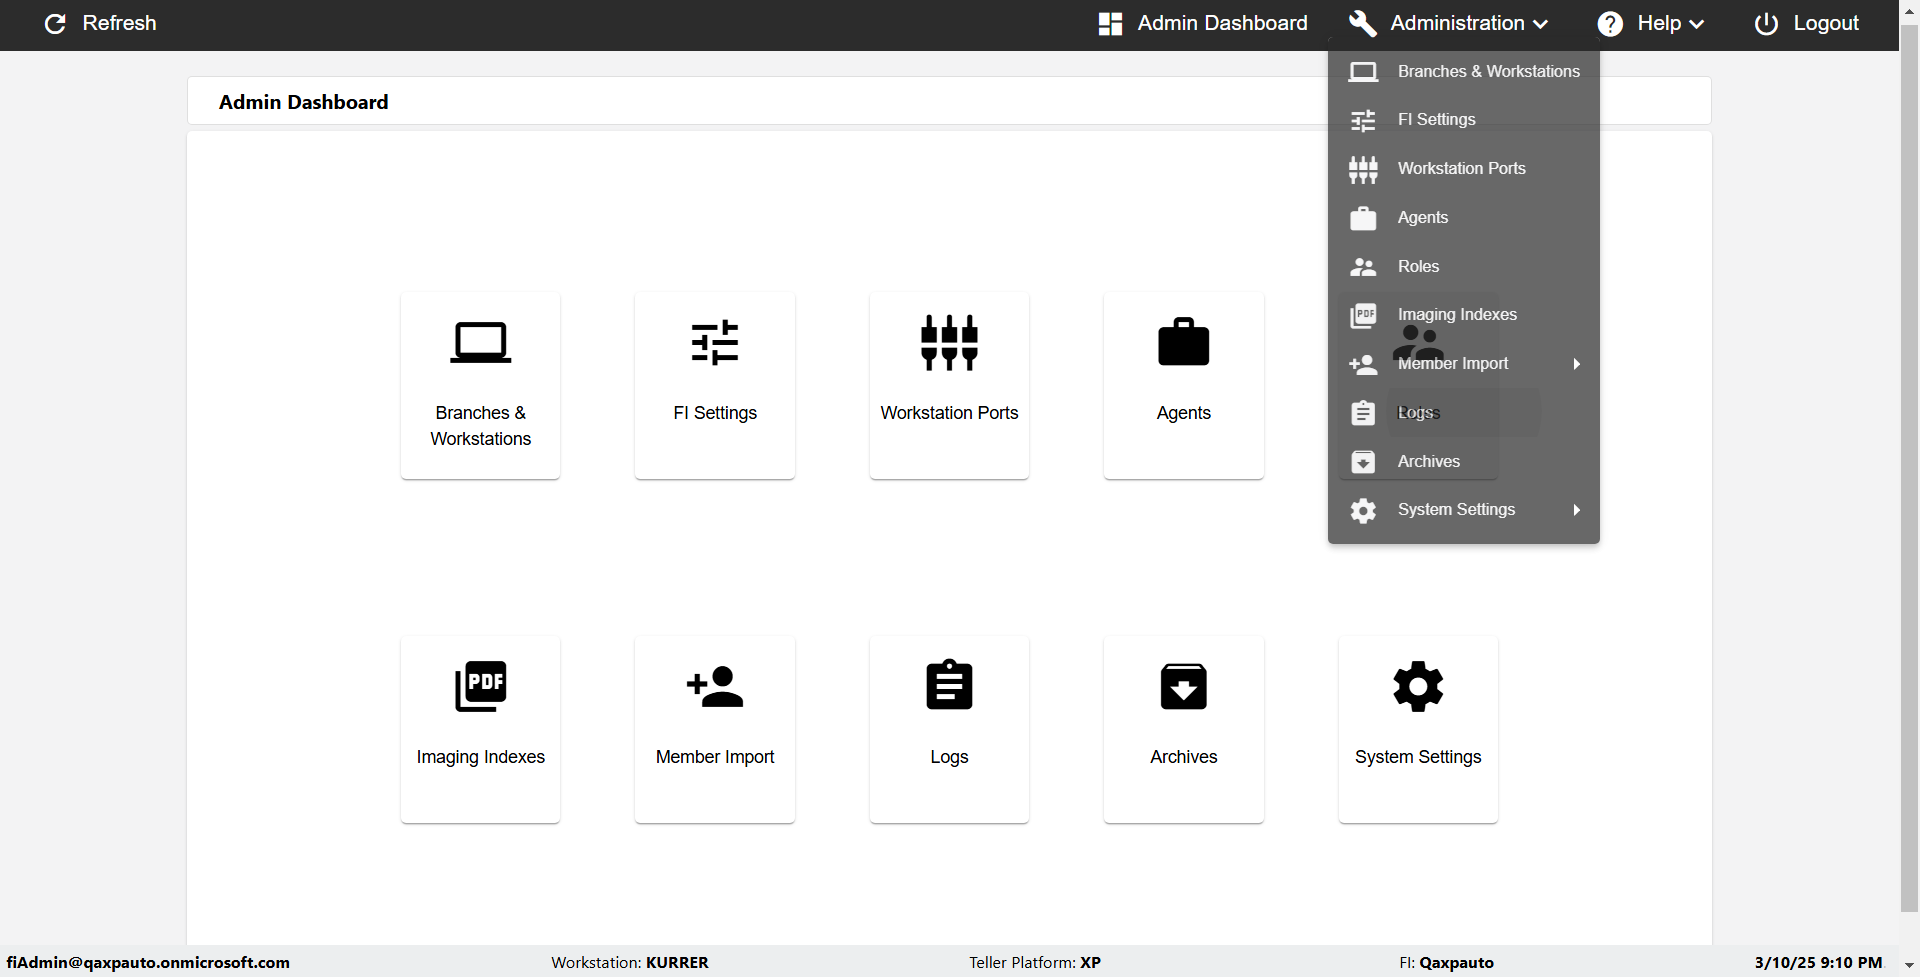Click sliders icon beside FI Settings menu entry

1363,121
